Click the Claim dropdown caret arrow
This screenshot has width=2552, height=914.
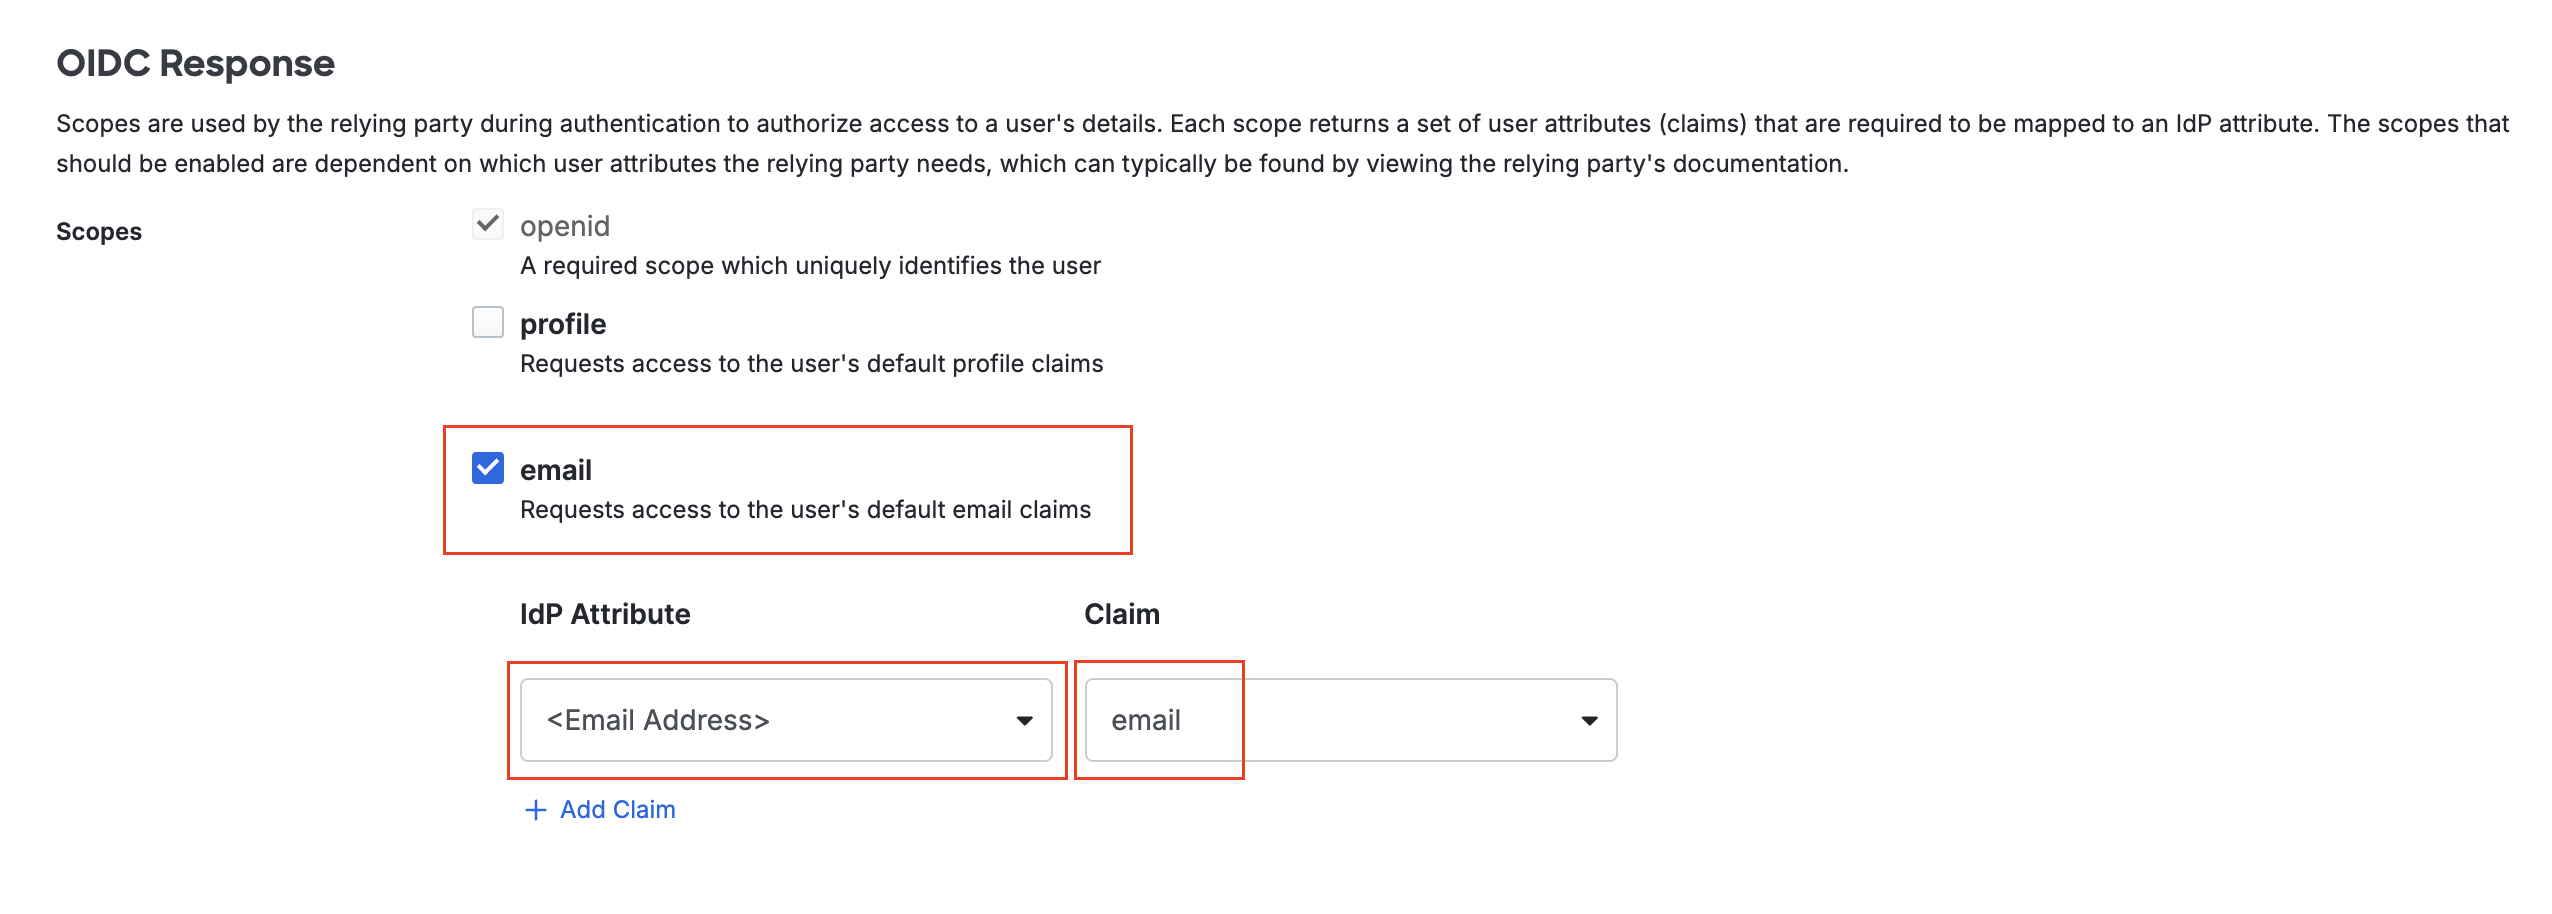coord(1589,721)
